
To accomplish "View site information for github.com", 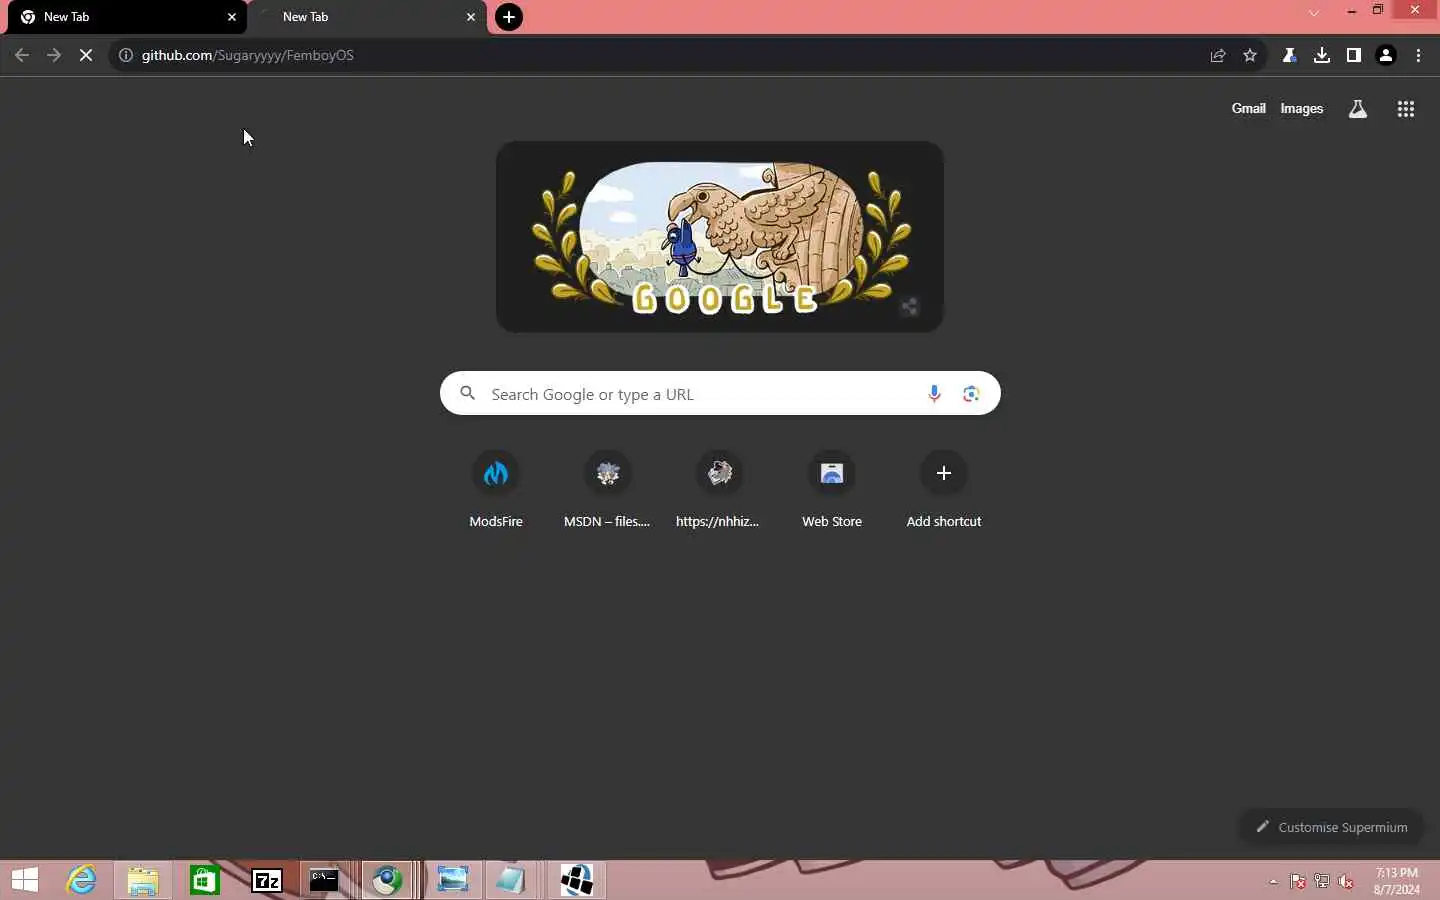I will 126,56.
